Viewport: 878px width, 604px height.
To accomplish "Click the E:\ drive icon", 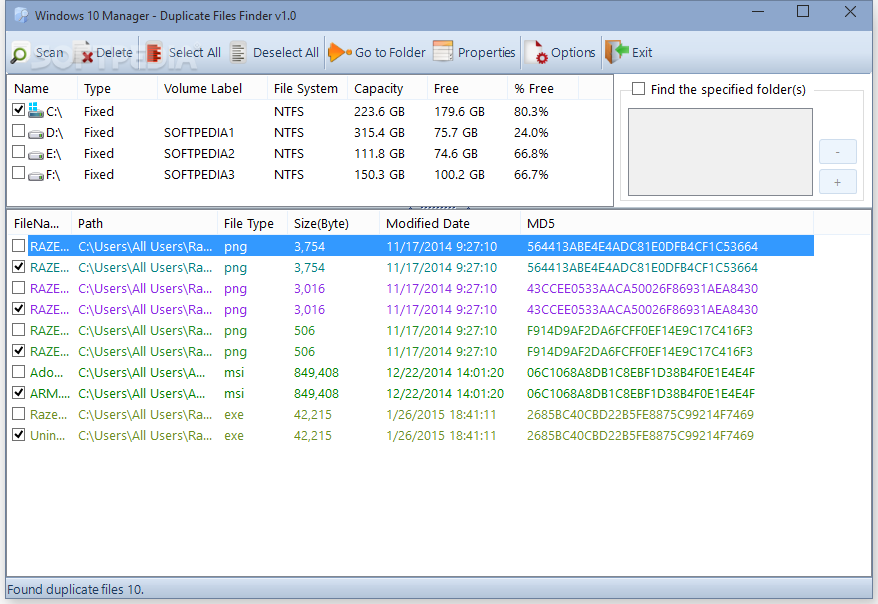I will pyautogui.click(x=36, y=154).
